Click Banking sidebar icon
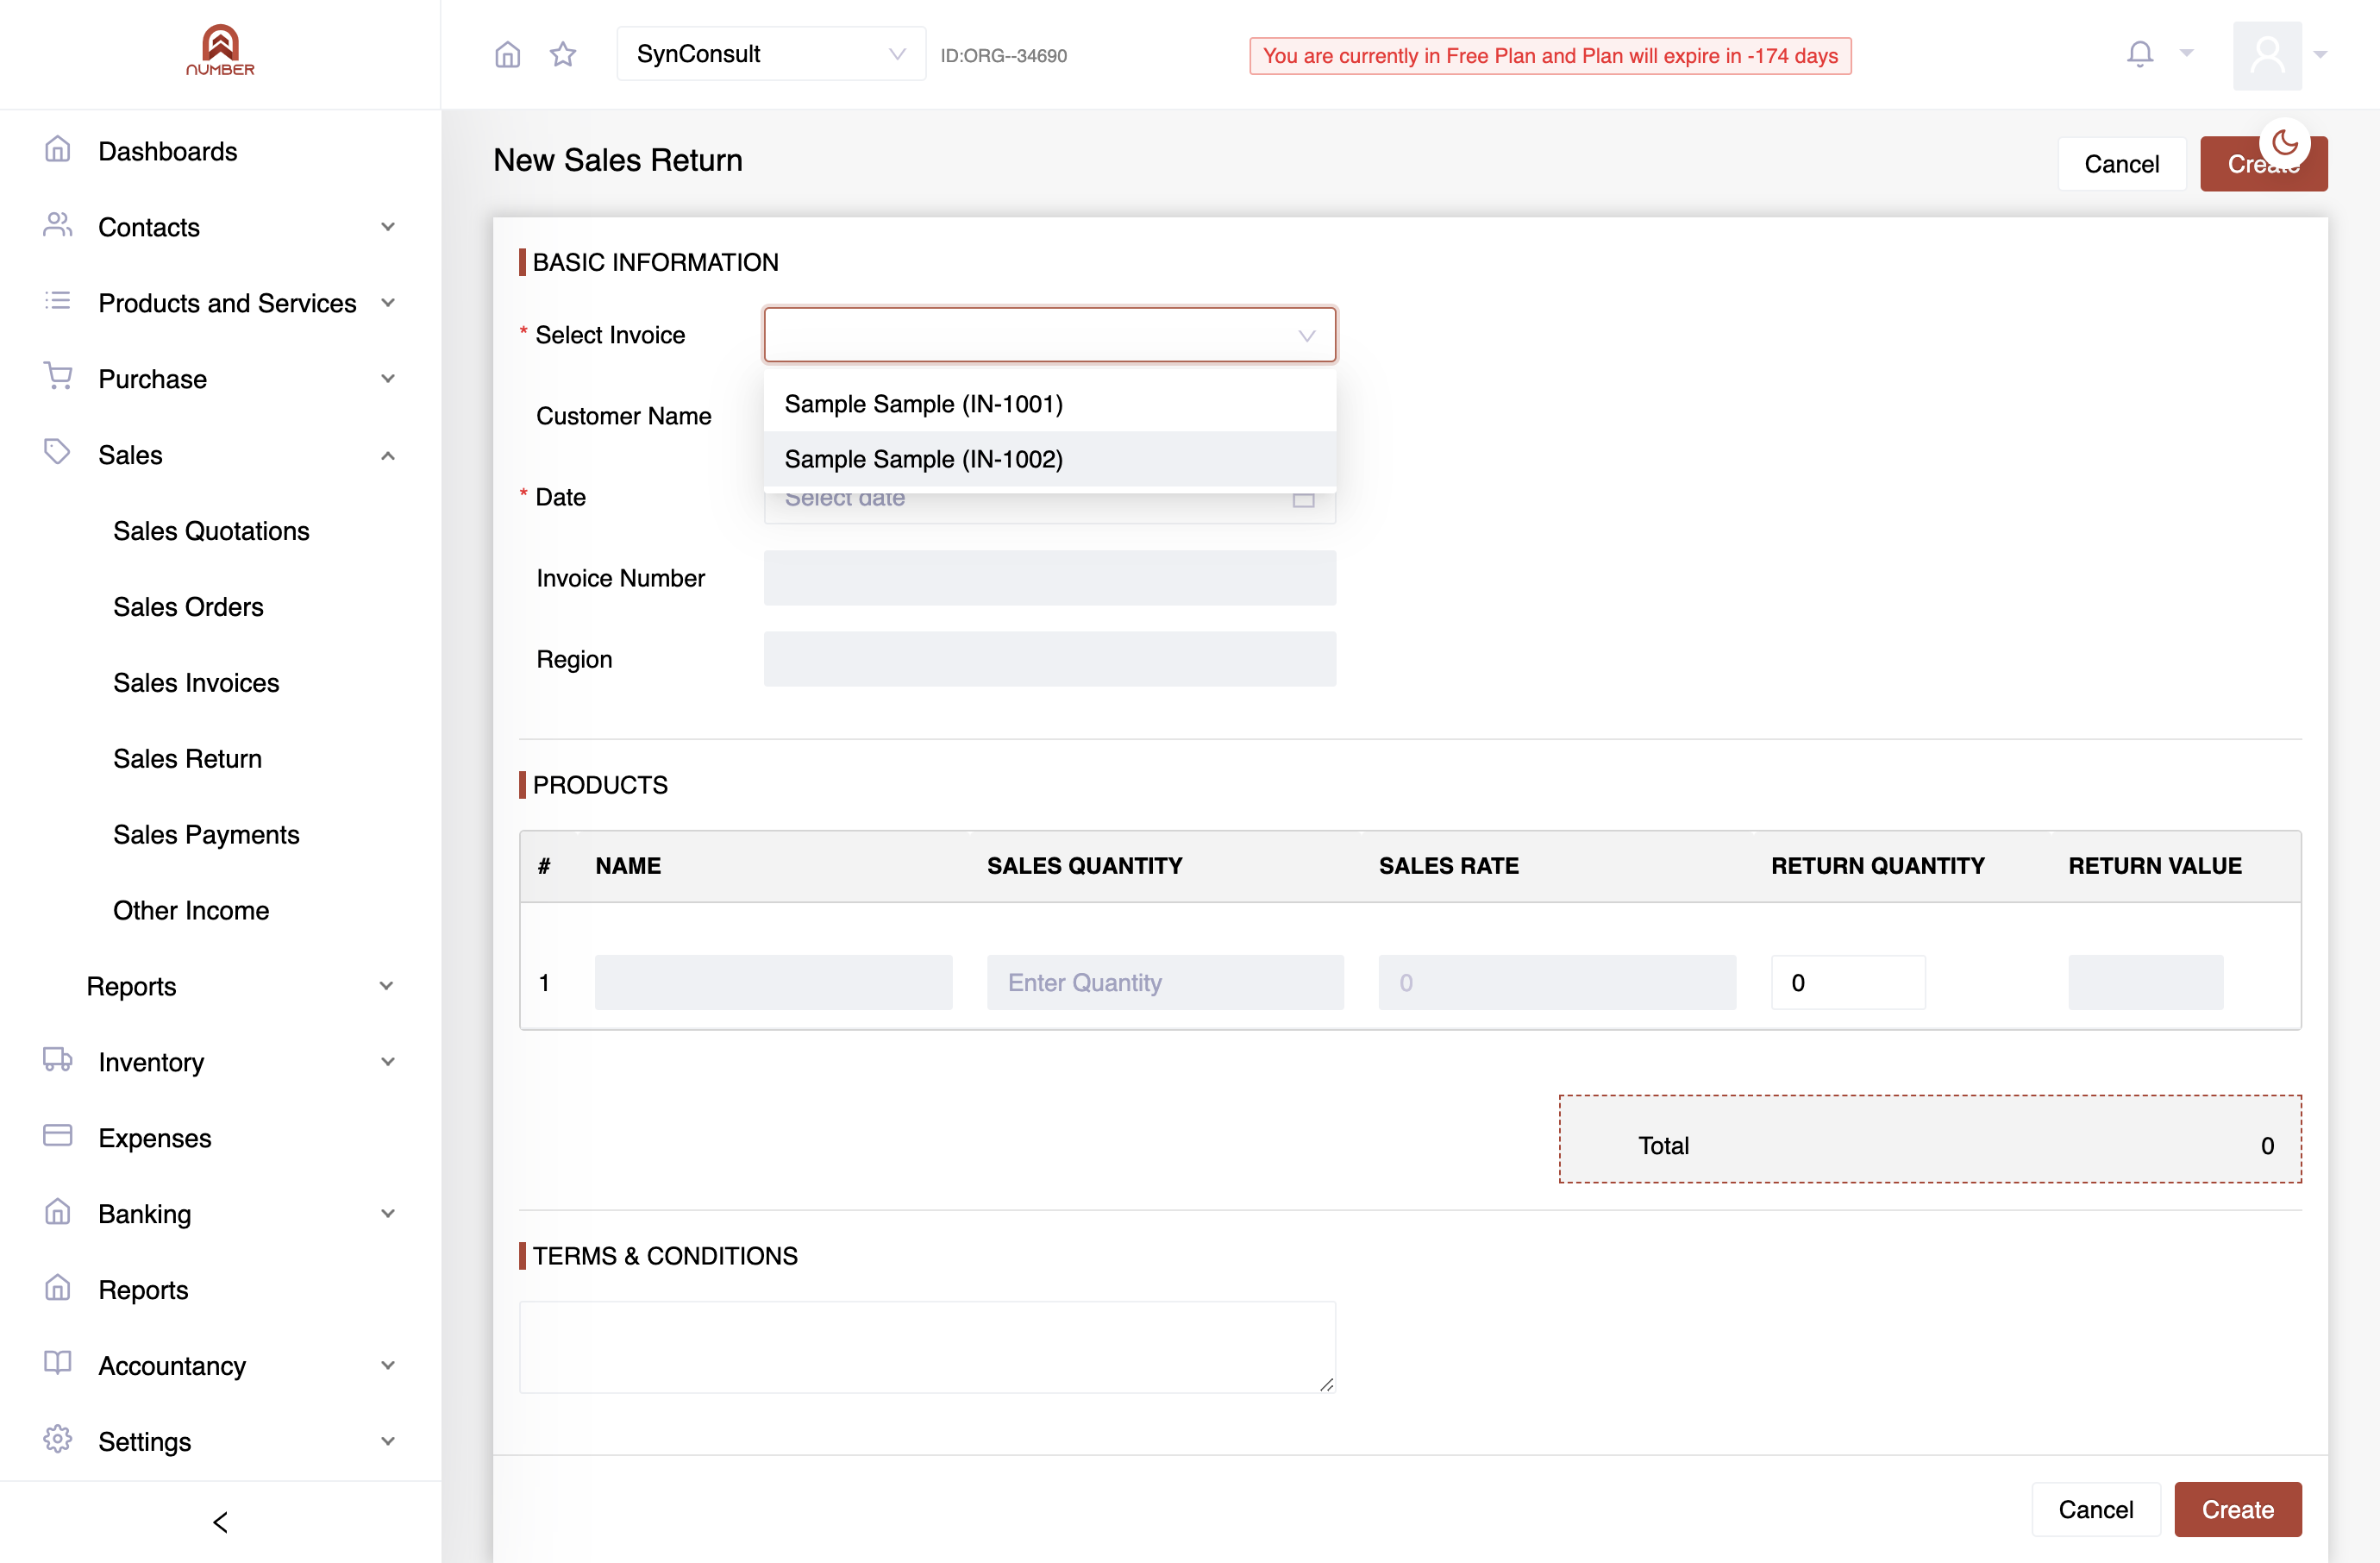The height and width of the screenshot is (1563, 2380). pos(58,1212)
